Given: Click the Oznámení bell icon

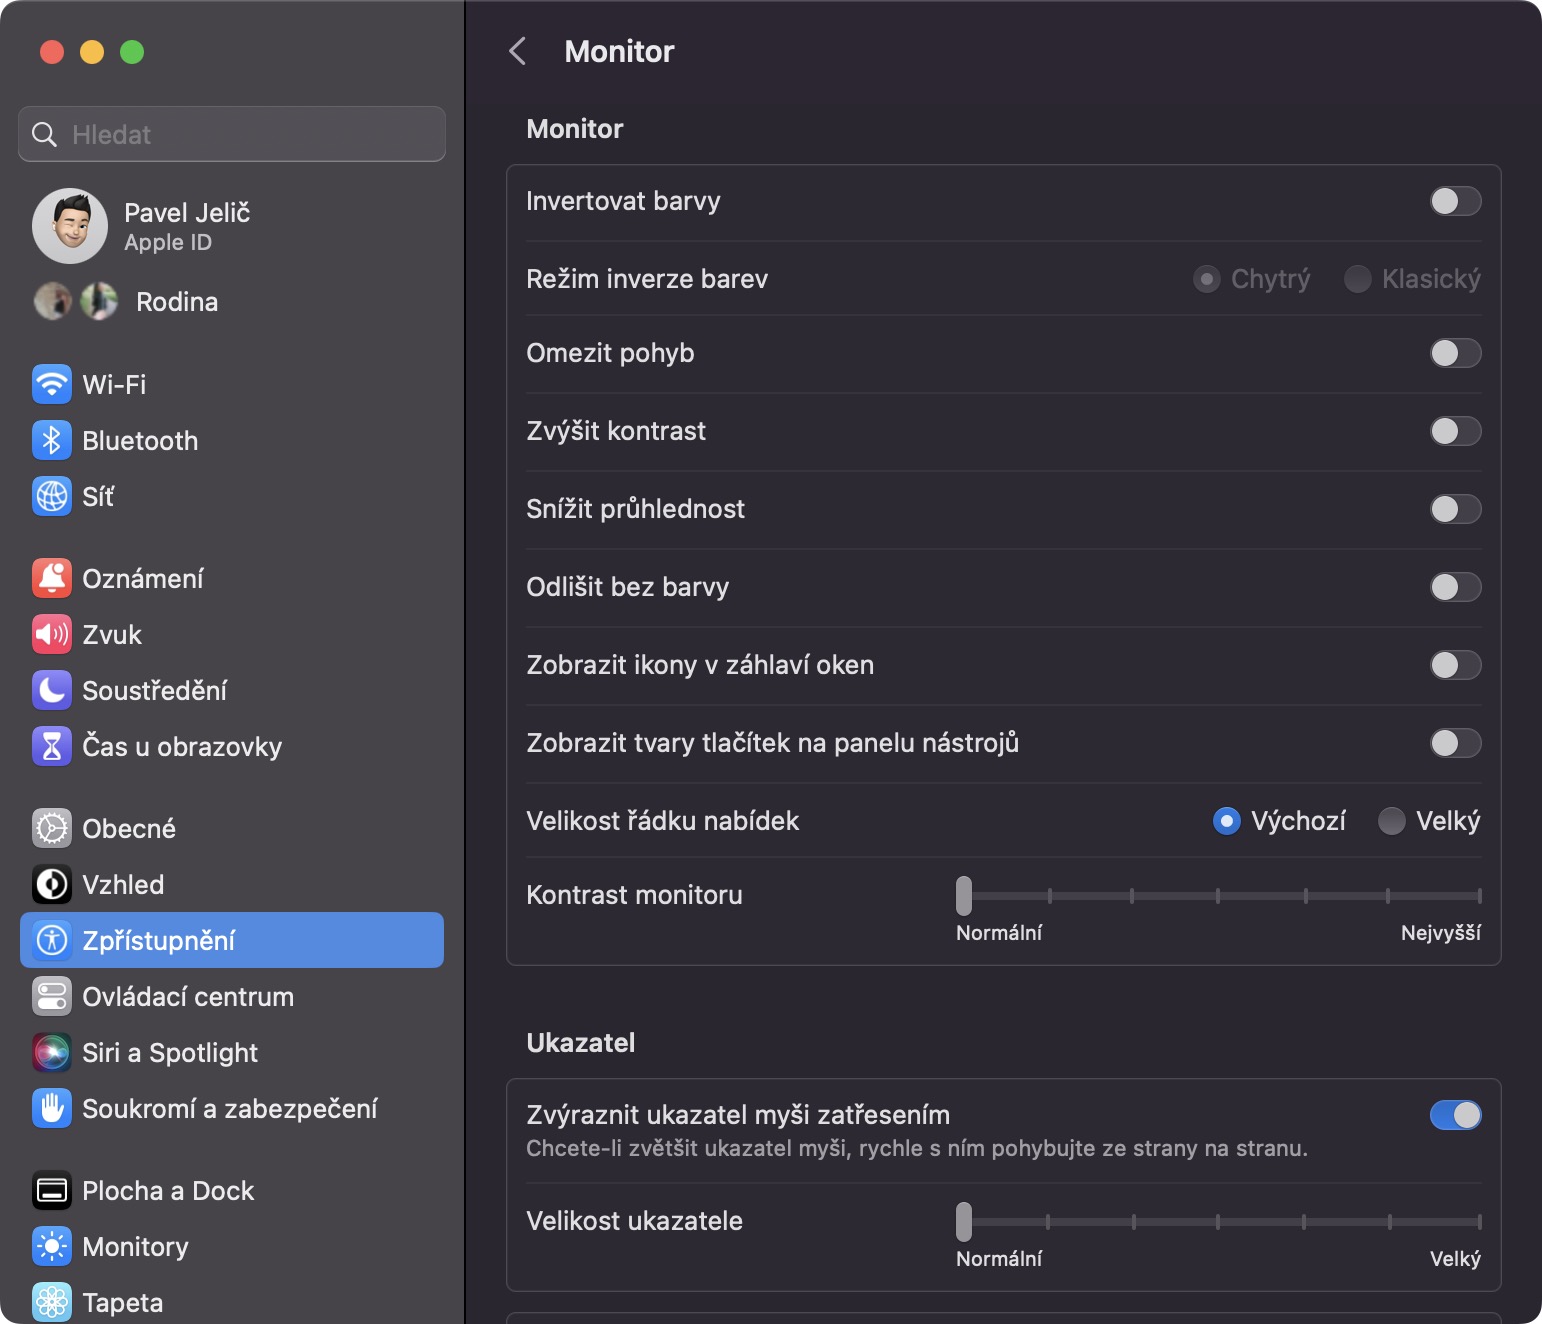Looking at the screenshot, I should (x=52, y=578).
